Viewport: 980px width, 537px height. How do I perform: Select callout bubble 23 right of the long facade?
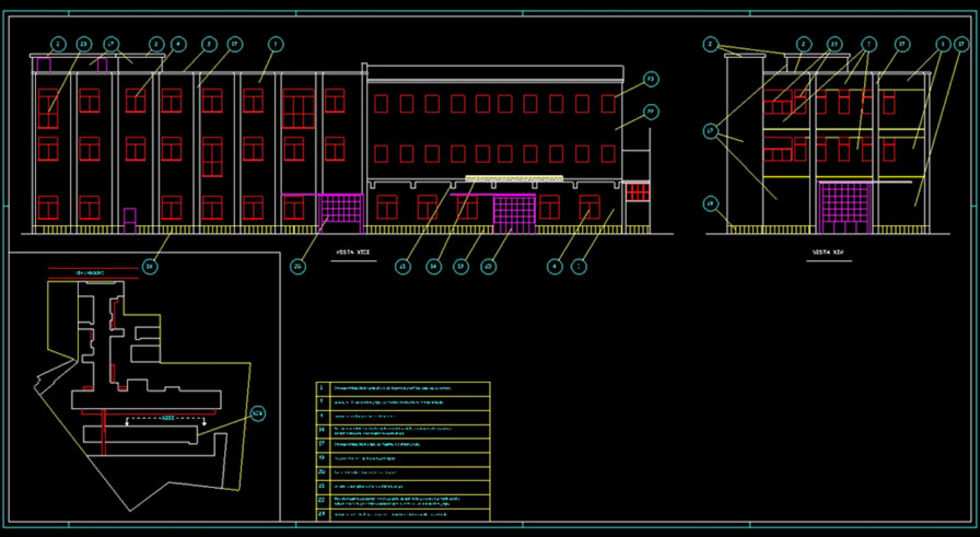[649, 79]
